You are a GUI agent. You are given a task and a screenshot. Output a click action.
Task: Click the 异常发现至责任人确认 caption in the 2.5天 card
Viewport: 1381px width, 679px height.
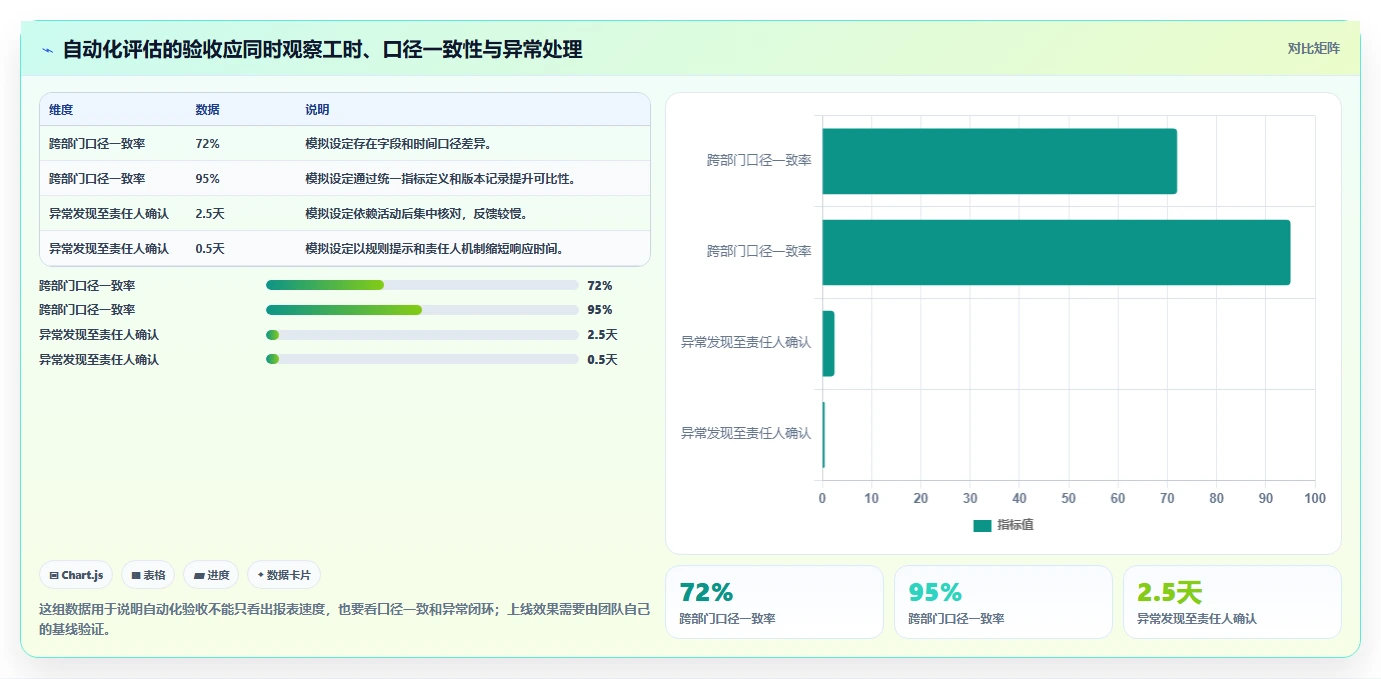coord(1197,619)
